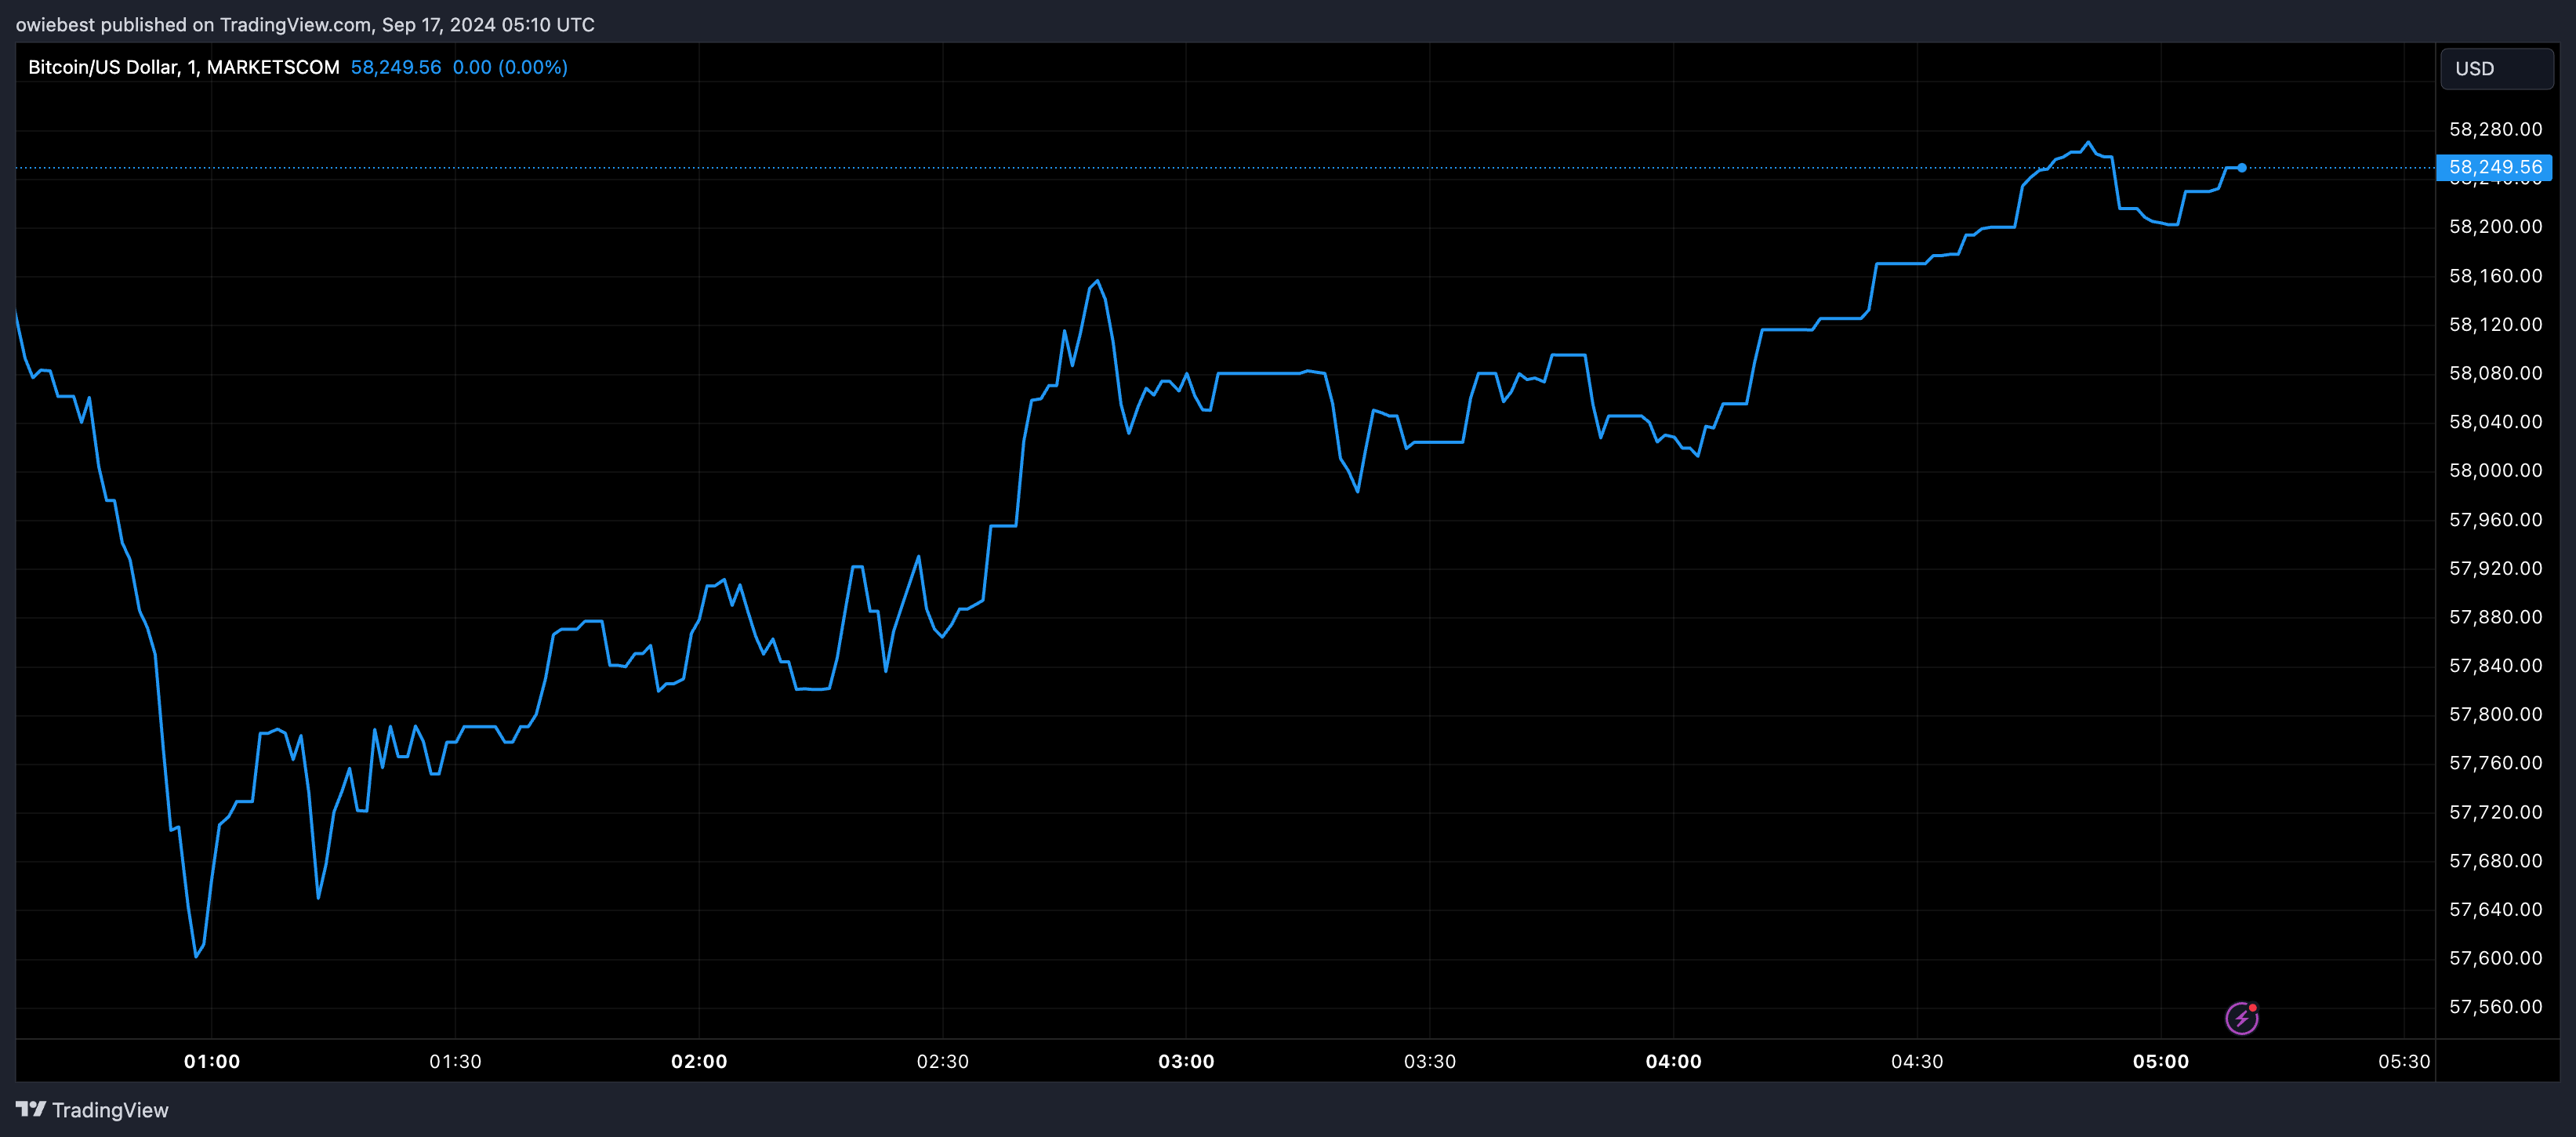Click the 58,249.56 price label on the scale
Screen dimensions: 2576x1137
click(x=2496, y=168)
